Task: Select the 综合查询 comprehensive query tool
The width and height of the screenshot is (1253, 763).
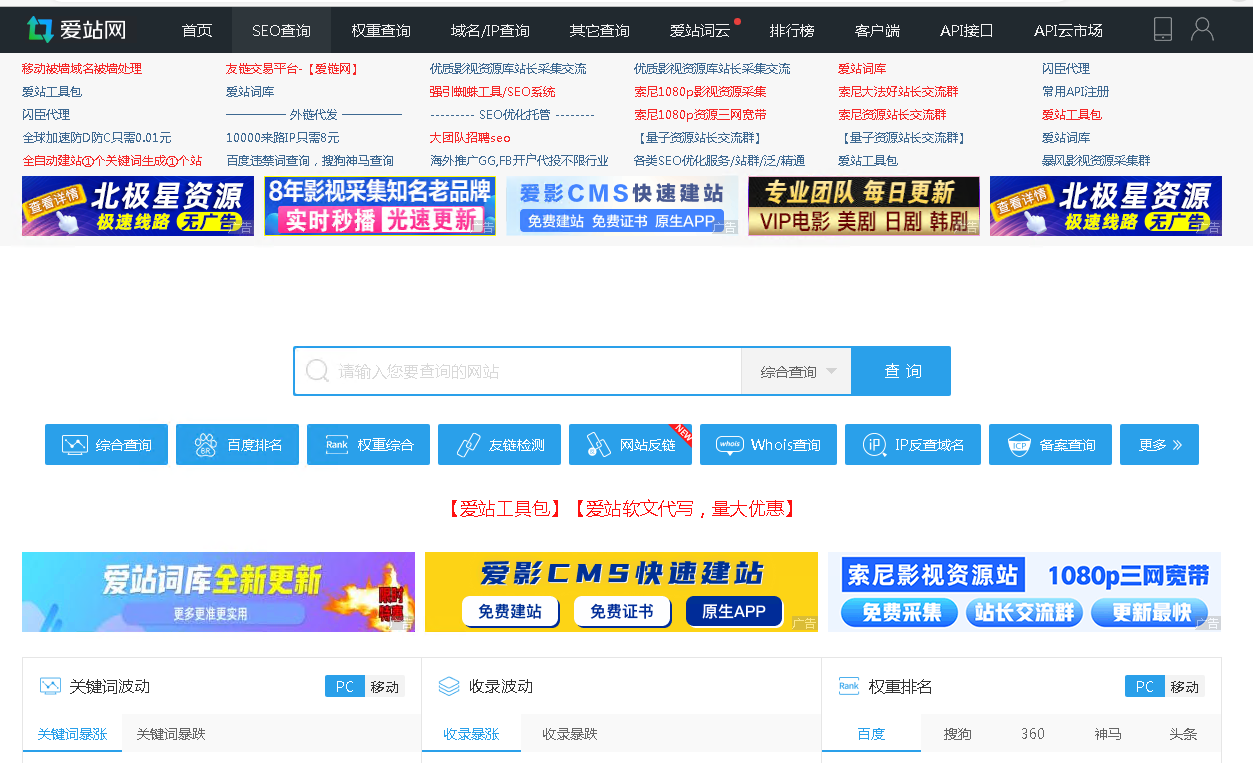Action: pyautogui.click(x=106, y=444)
